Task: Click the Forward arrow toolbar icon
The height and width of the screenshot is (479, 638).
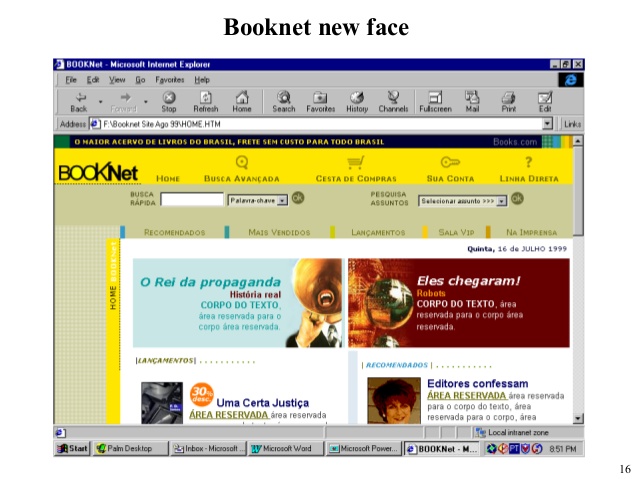Action: 125,97
